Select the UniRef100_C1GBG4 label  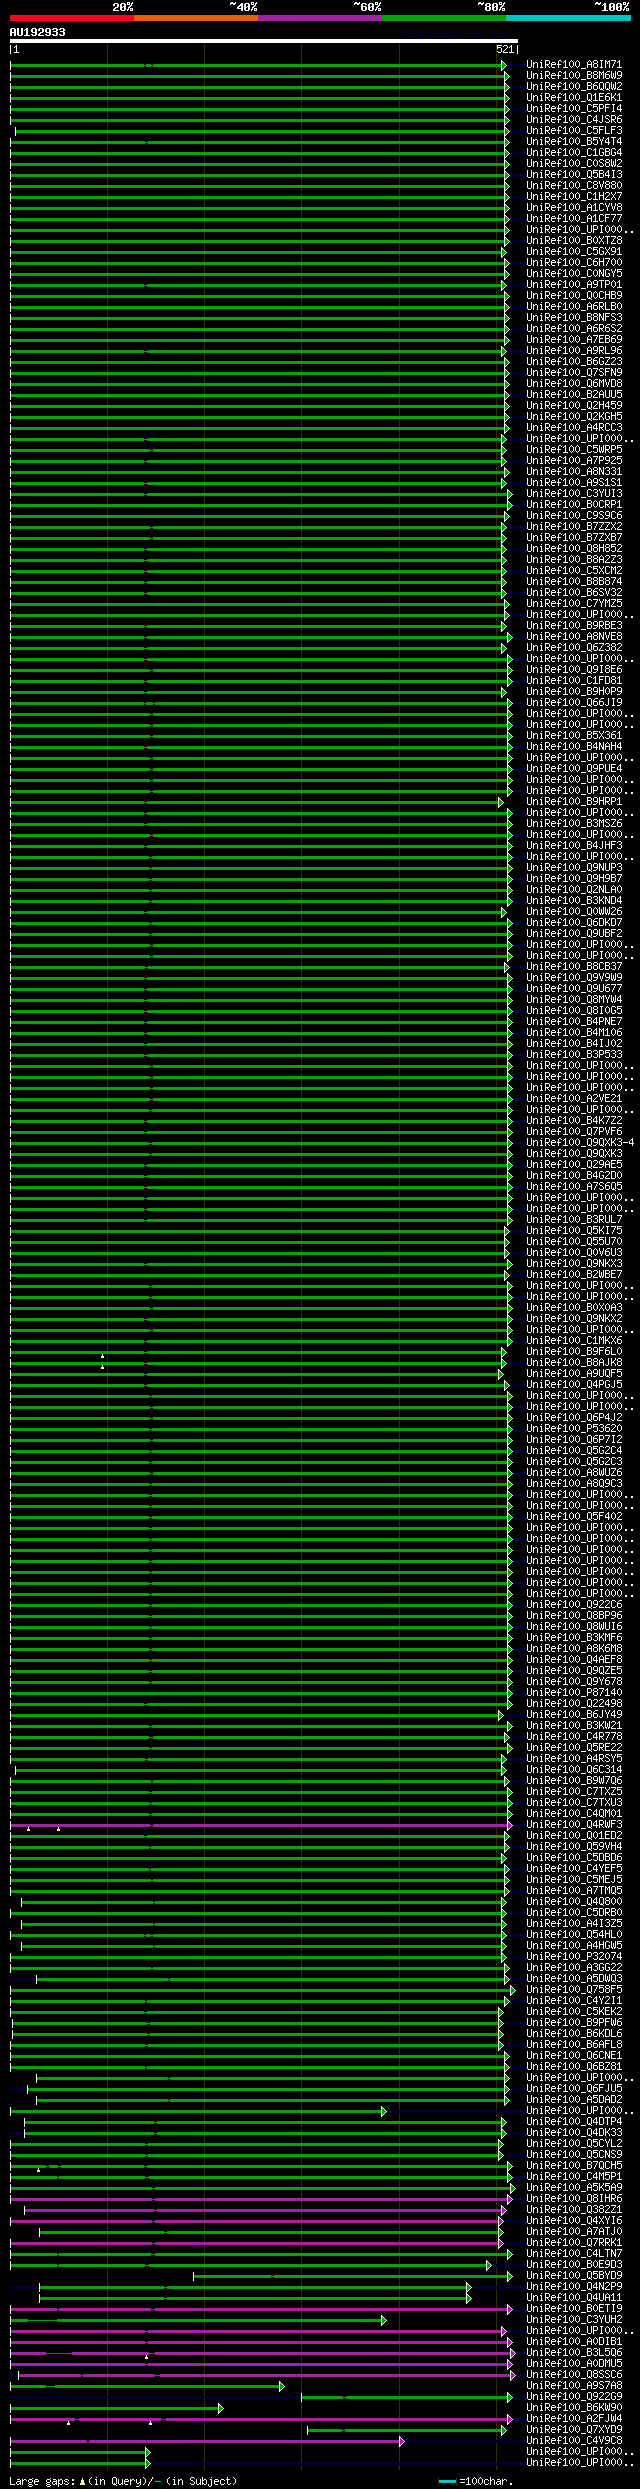coord(574,153)
